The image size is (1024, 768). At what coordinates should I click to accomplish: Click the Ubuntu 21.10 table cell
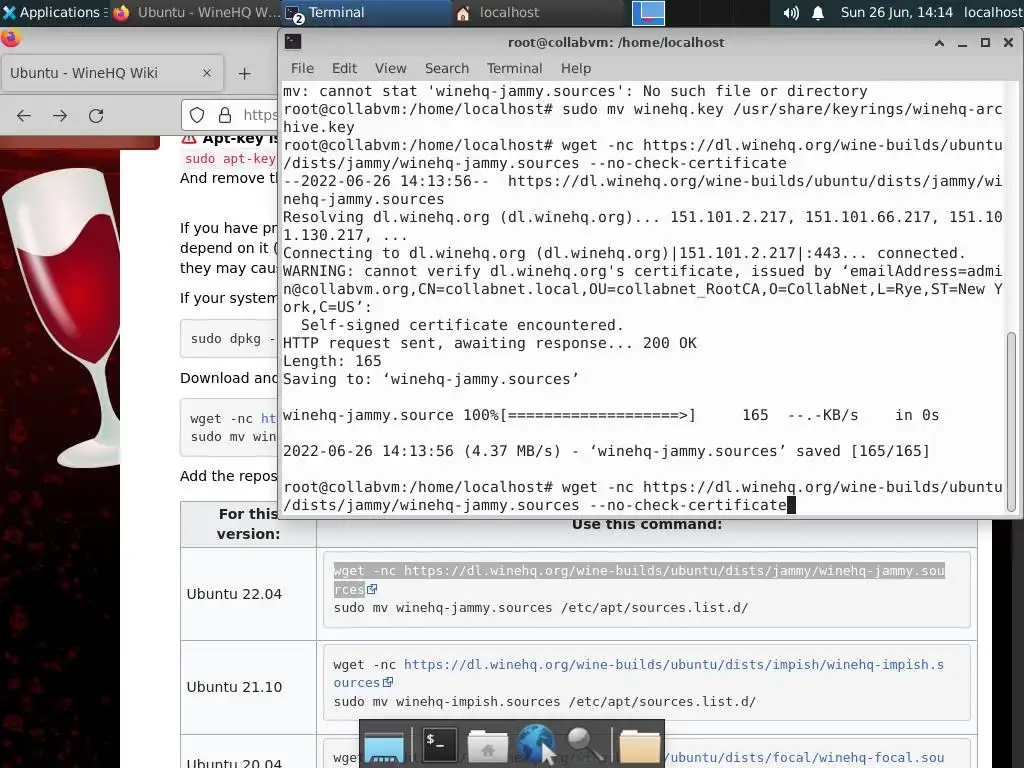[248, 687]
